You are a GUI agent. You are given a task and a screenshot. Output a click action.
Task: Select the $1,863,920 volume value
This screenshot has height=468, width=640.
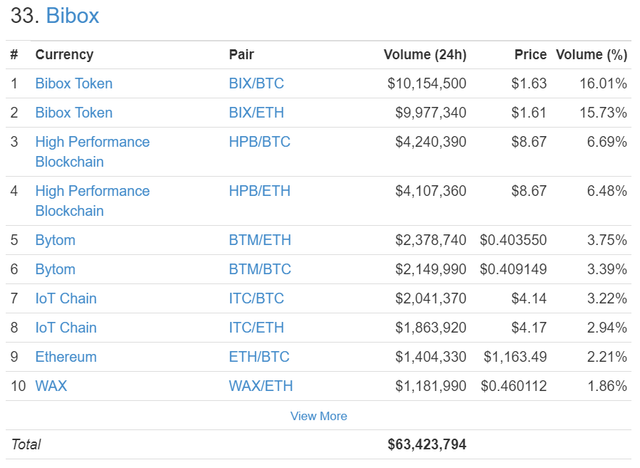[x=431, y=328]
